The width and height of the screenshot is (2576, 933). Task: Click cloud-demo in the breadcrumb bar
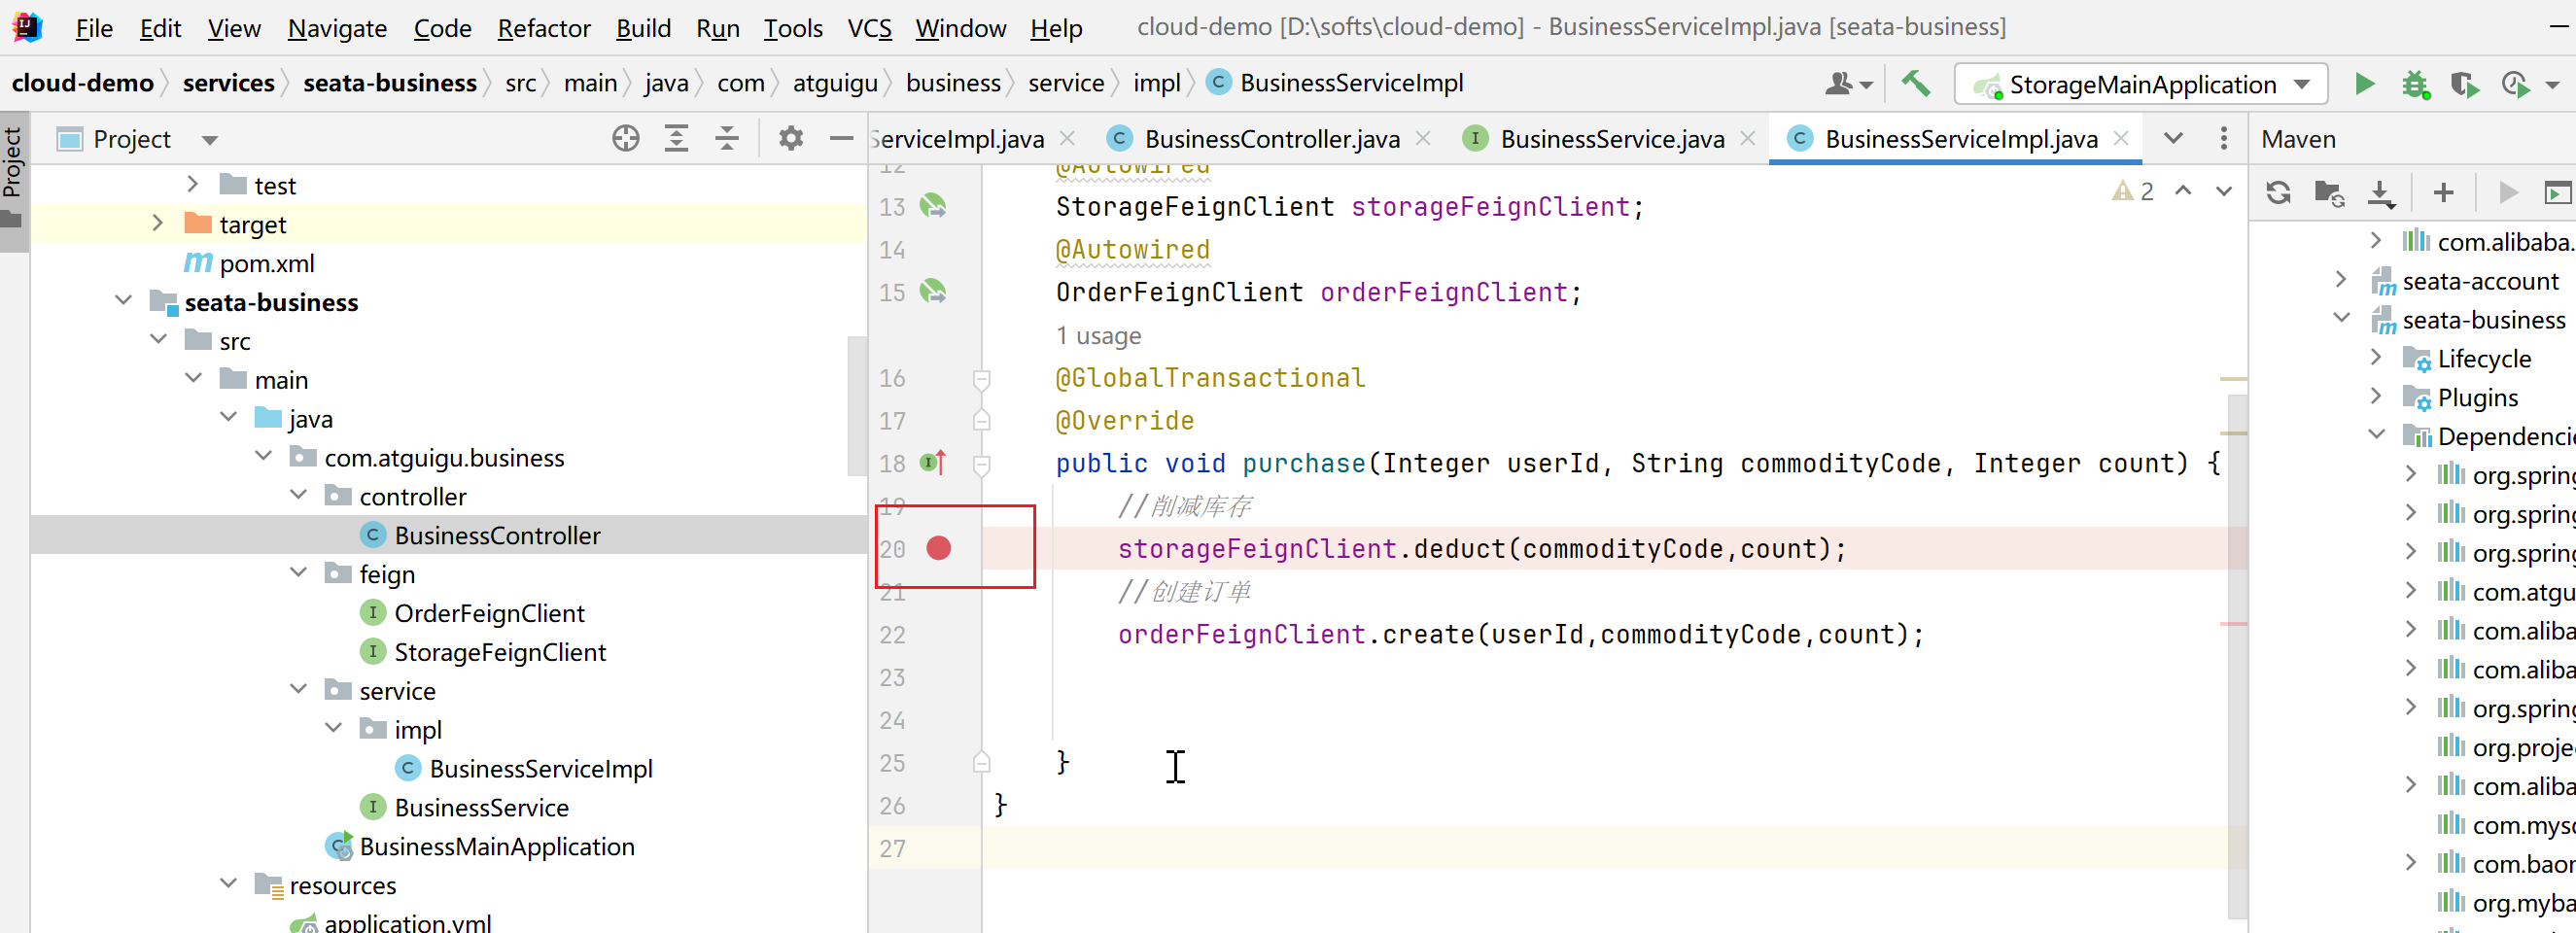pos(83,83)
